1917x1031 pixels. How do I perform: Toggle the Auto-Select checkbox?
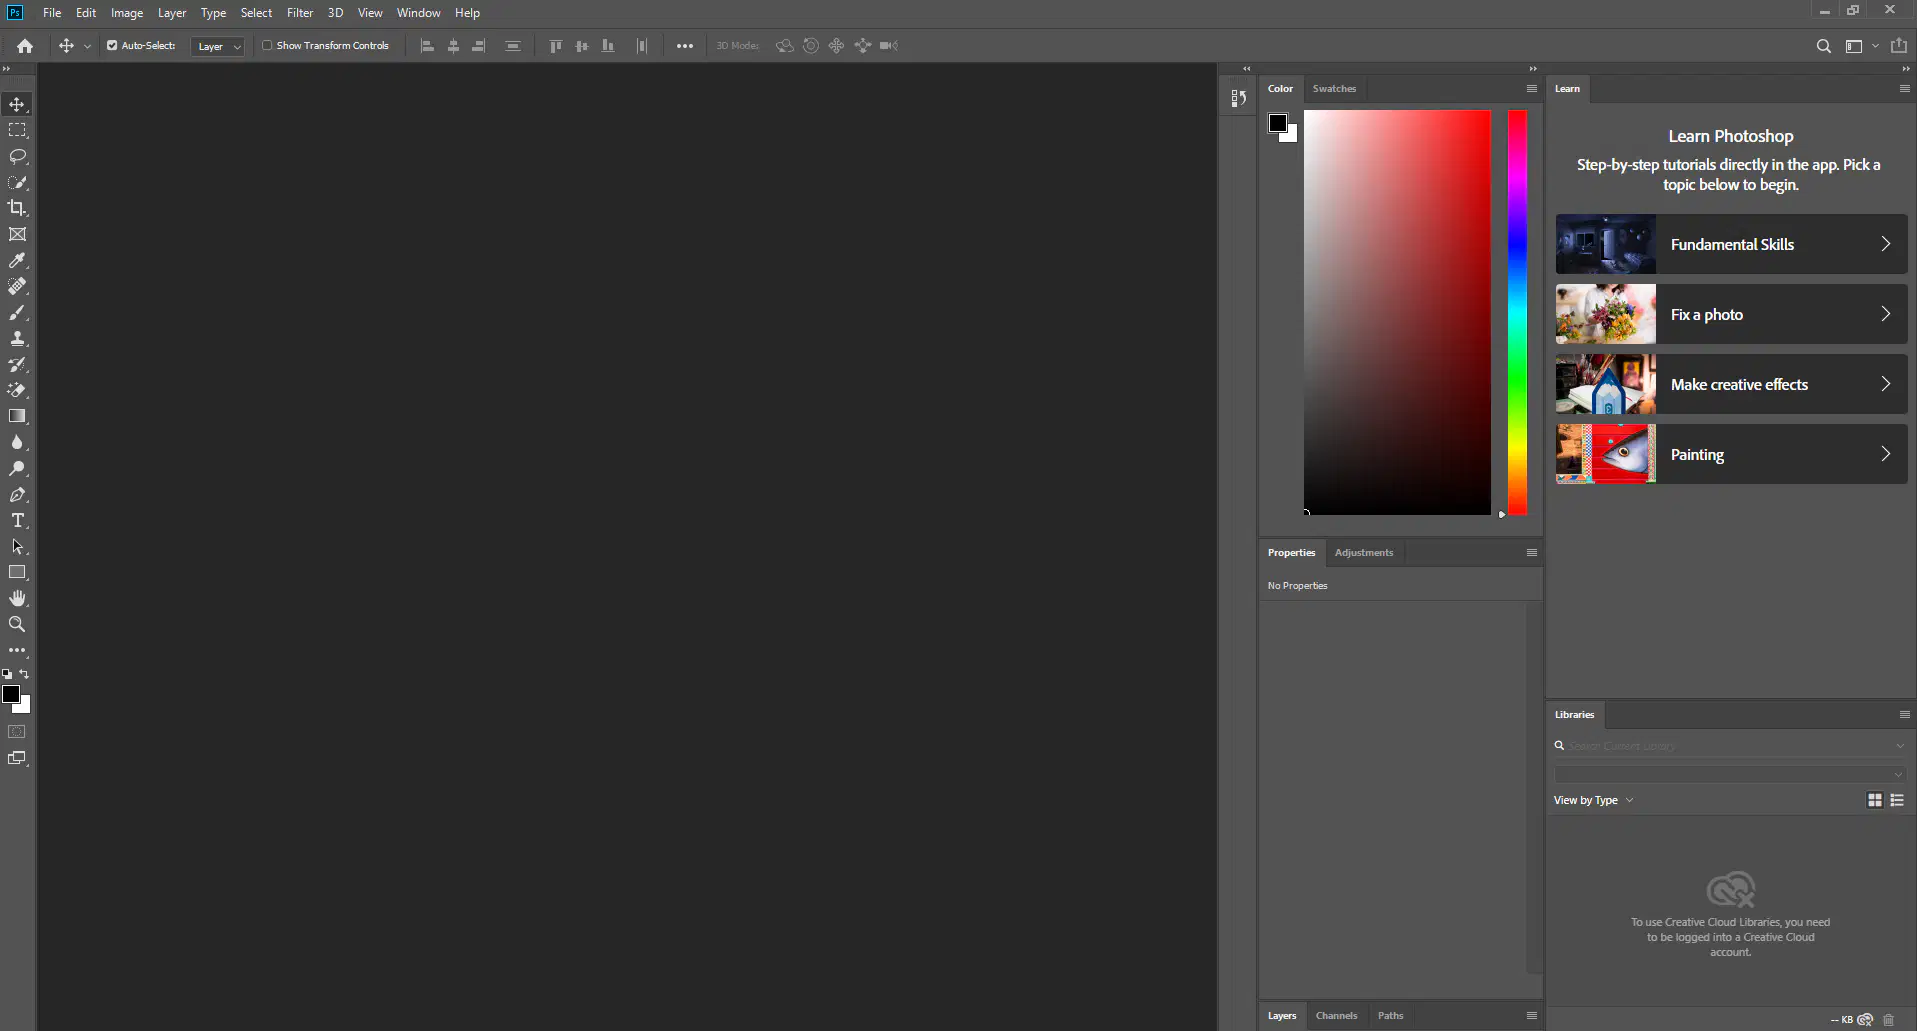point(112,45)
